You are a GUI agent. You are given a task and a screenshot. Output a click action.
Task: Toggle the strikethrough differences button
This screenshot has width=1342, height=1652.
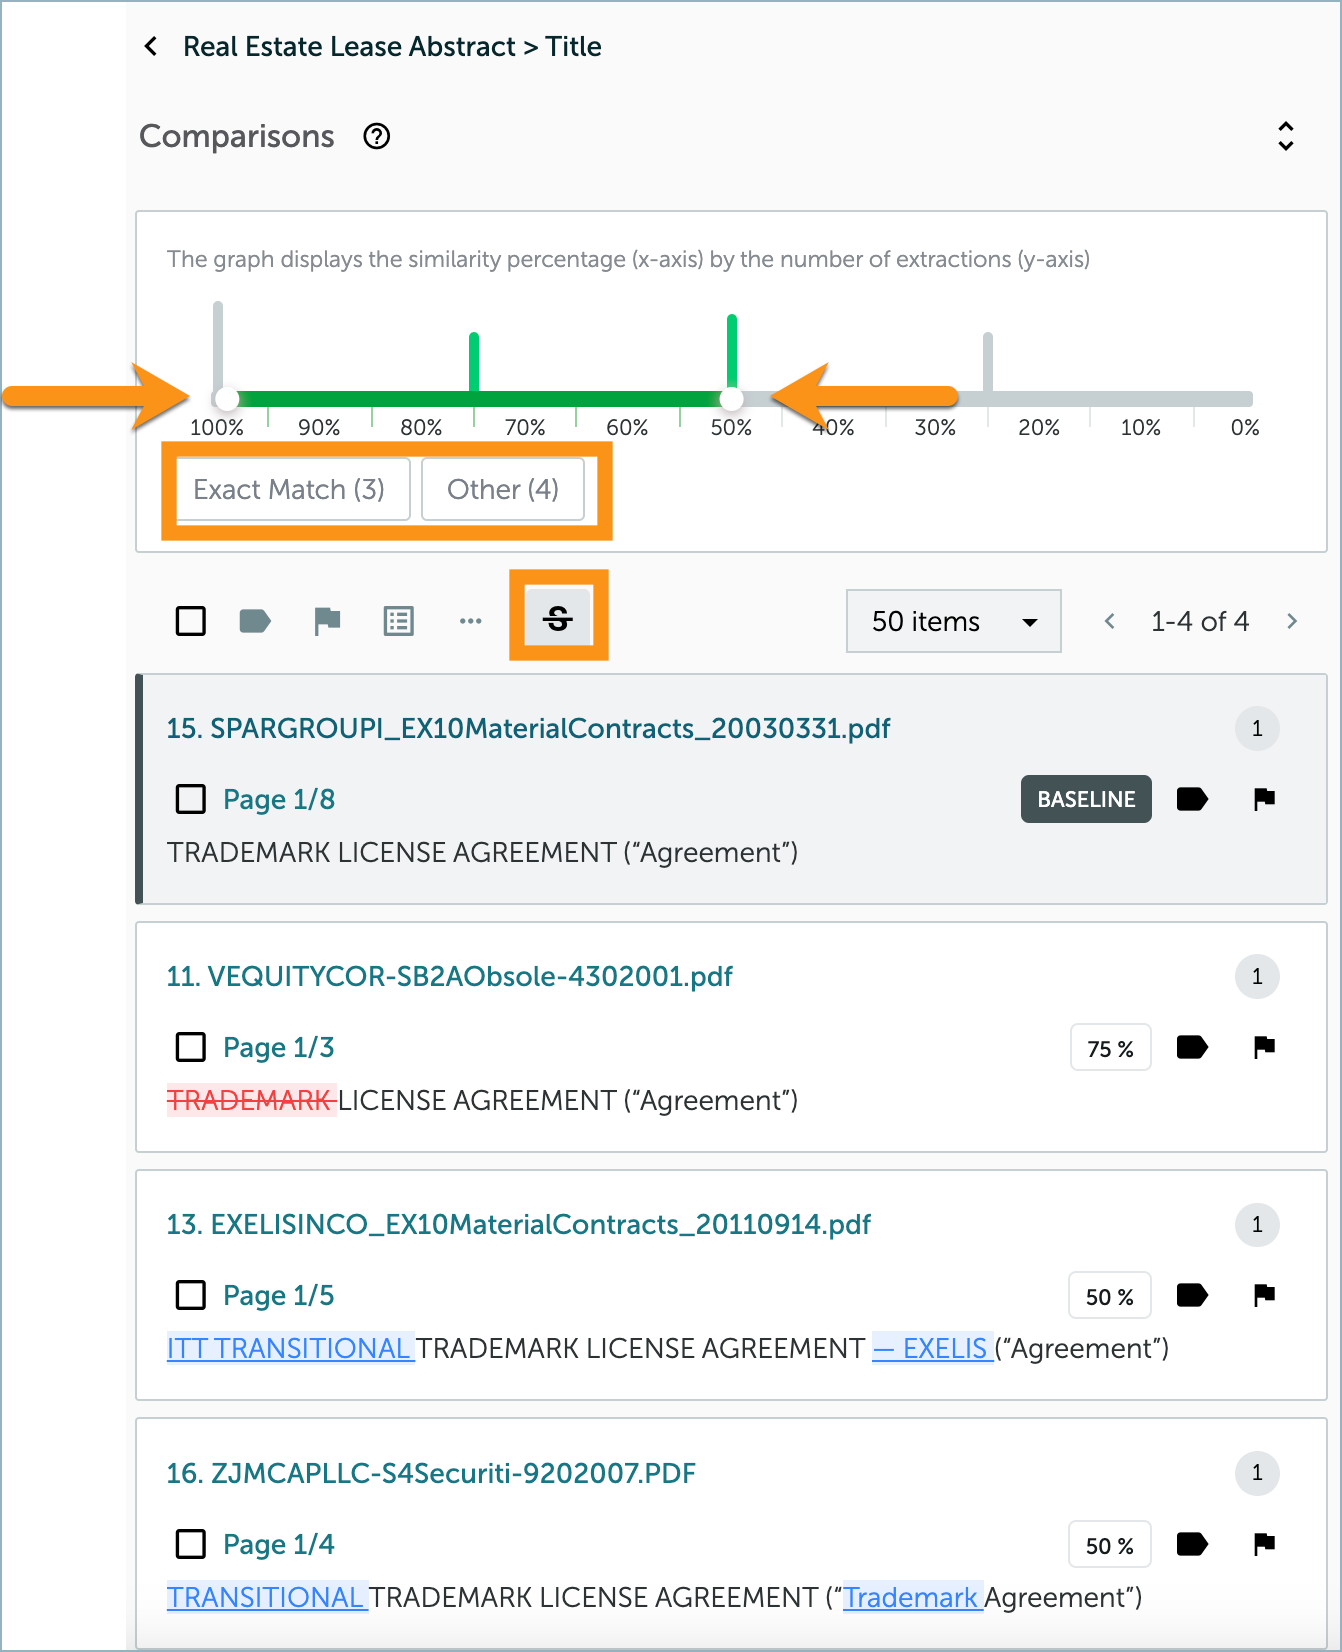pyautogui.click(x=559, y=617)
